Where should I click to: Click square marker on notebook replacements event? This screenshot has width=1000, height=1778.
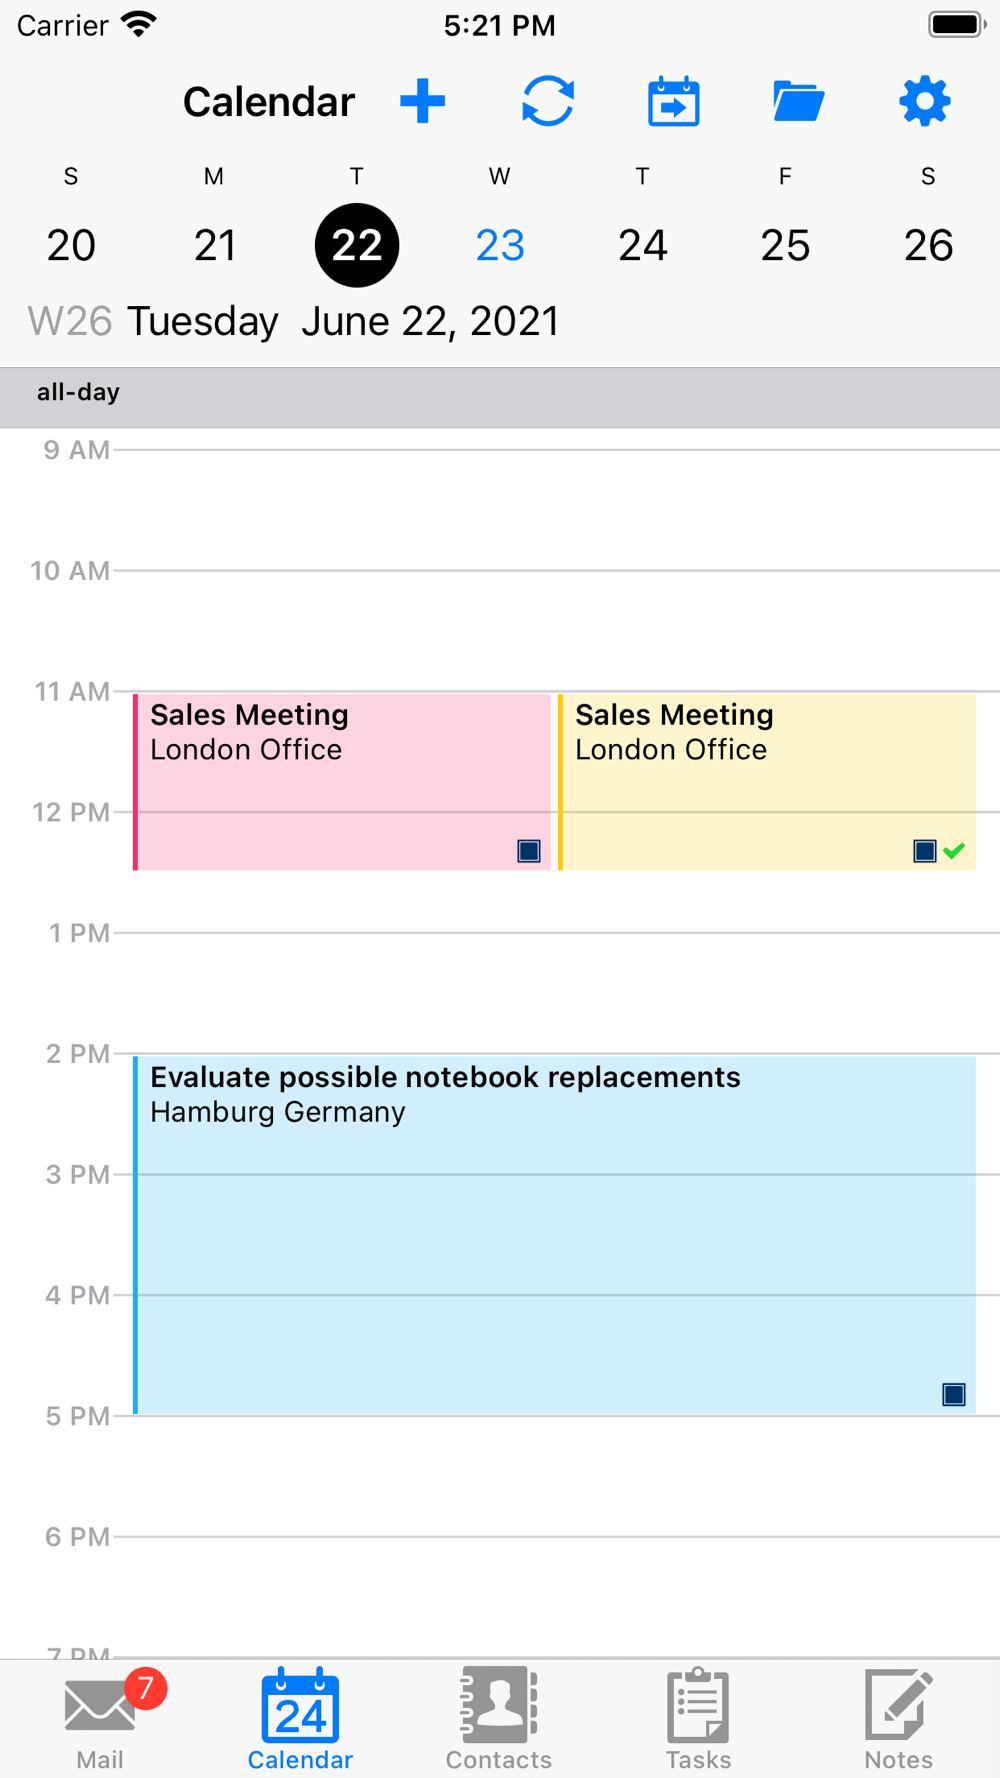[x=954, y=1394]
